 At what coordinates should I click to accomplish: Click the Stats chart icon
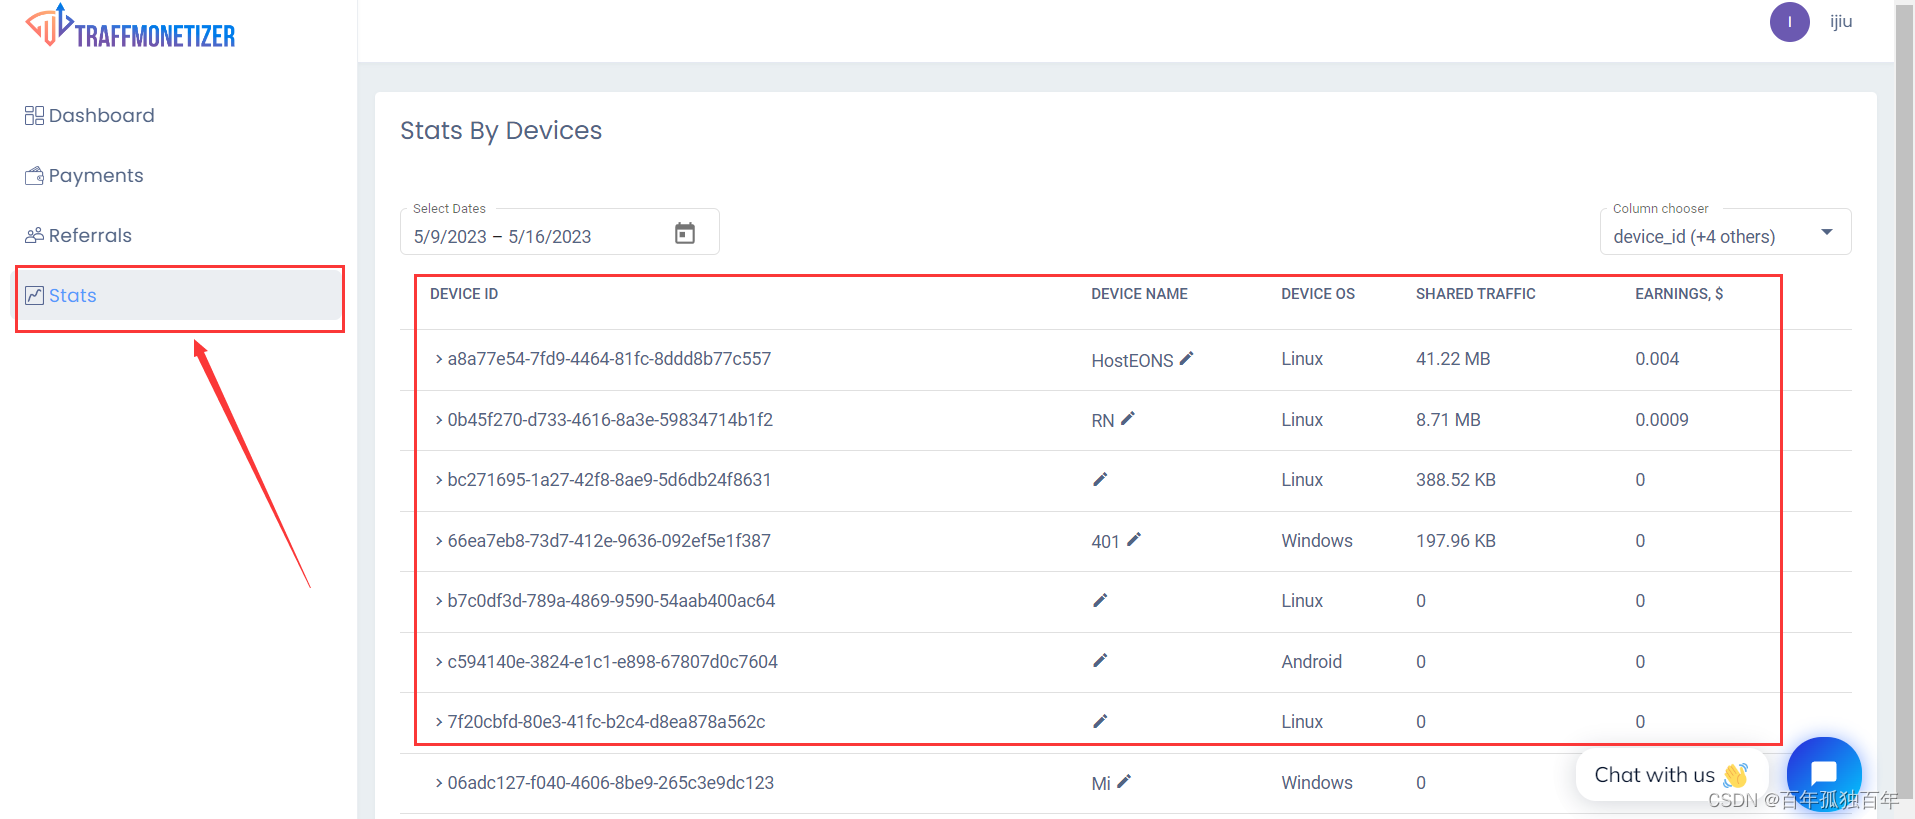tap(34, 295)
